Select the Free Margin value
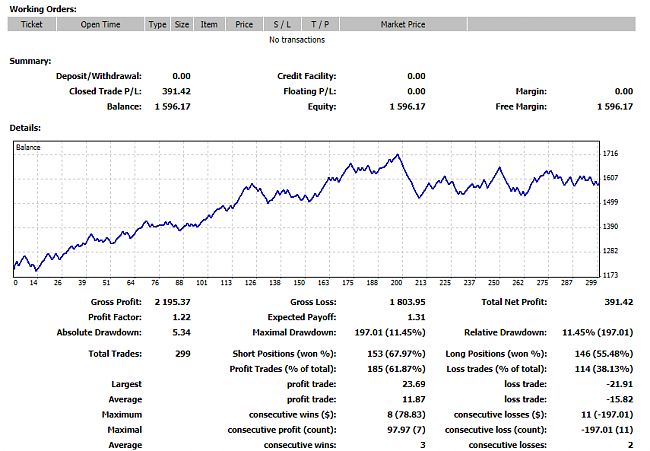 click(x=614, y=106)
